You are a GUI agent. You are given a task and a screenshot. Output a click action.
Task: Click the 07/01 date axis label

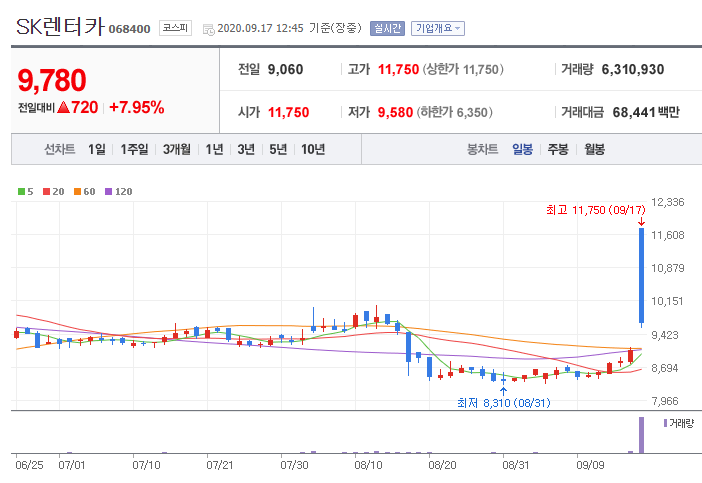(x=72, y=465)
